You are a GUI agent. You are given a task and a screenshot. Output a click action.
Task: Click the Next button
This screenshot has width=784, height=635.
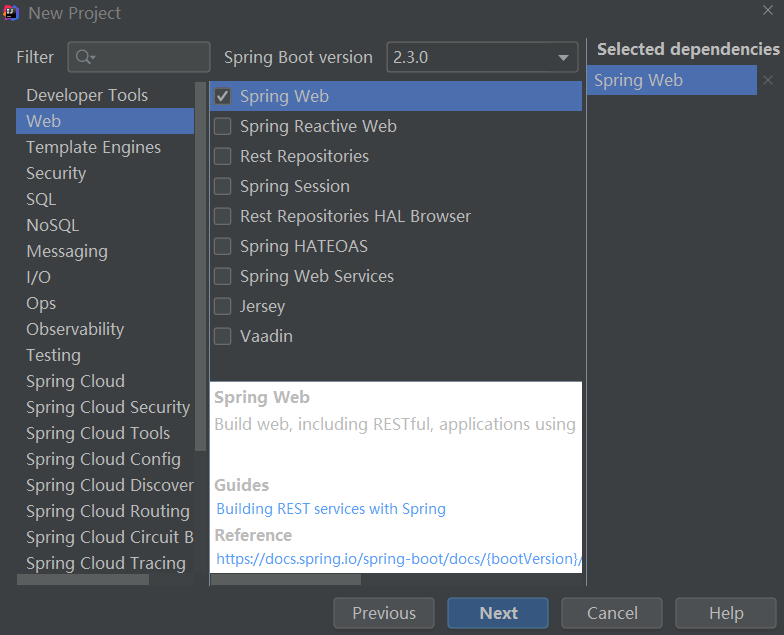(x=498, y=613)
